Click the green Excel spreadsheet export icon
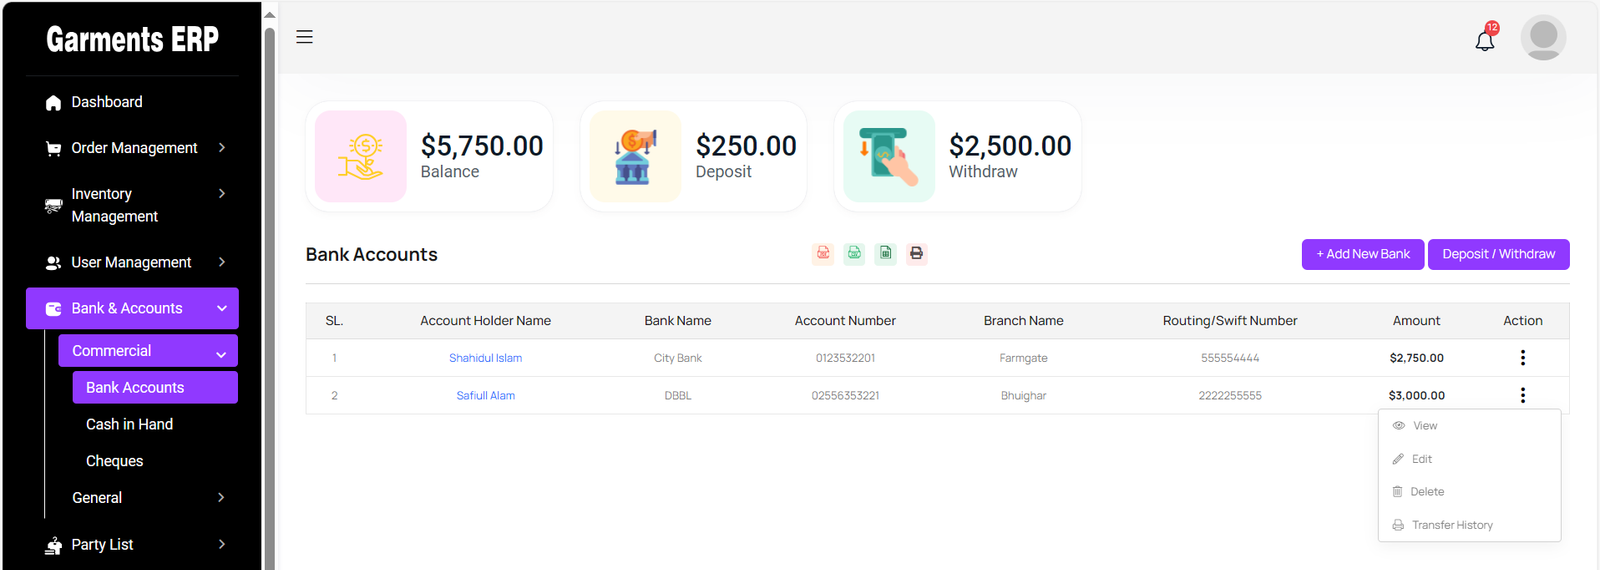The height and width of the screenshot is (570, 1600). tap(886, 254)
